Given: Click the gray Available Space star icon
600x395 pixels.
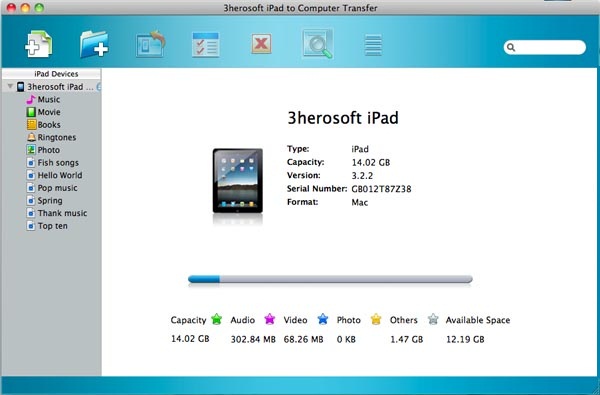Looking at the screenshot, I should 433,319.
